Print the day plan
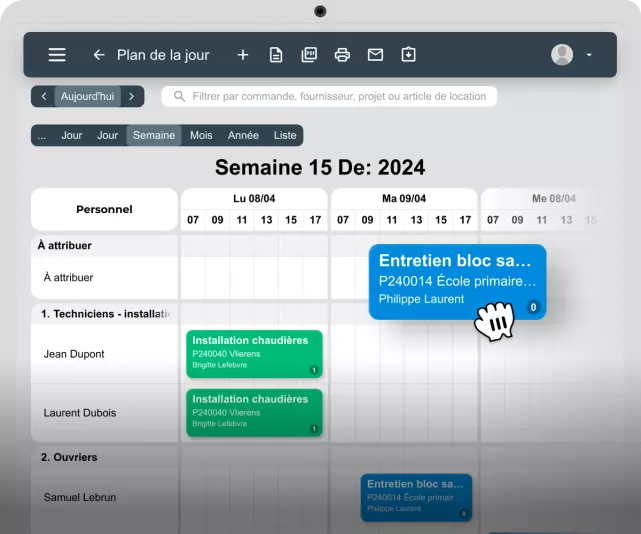This screenshot has height=534, width=641. click(342, 55)
